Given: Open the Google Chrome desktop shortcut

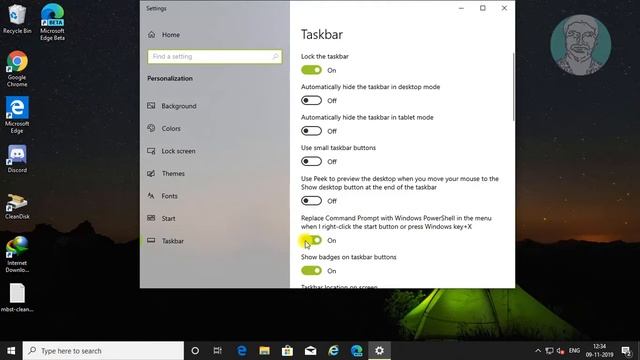Looking at the screenshot, I should [17, 69].
